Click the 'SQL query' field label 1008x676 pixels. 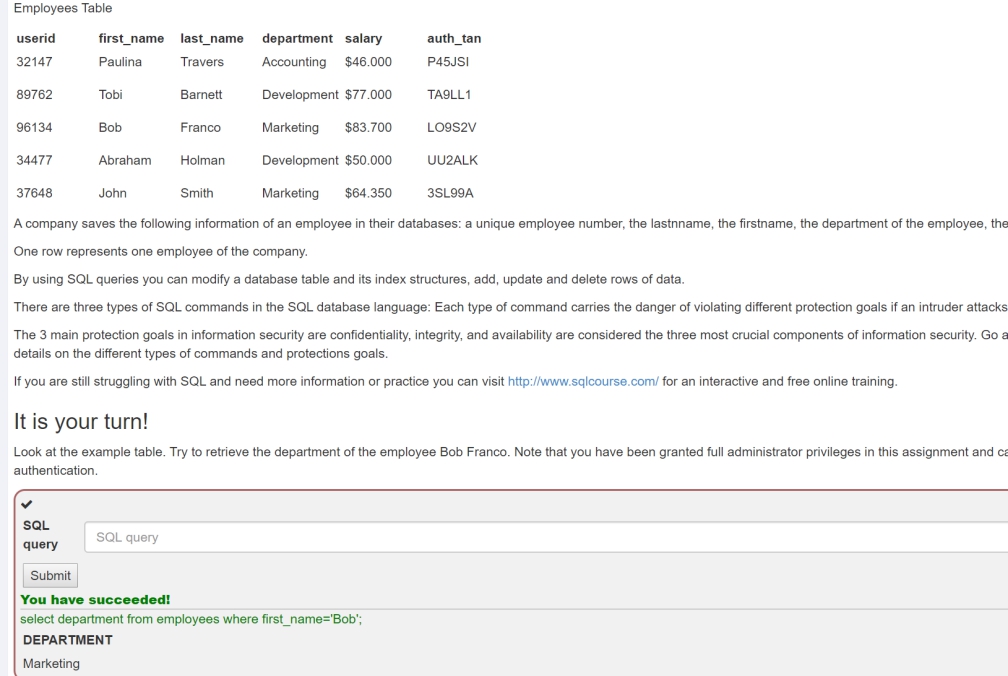[40, 535]
